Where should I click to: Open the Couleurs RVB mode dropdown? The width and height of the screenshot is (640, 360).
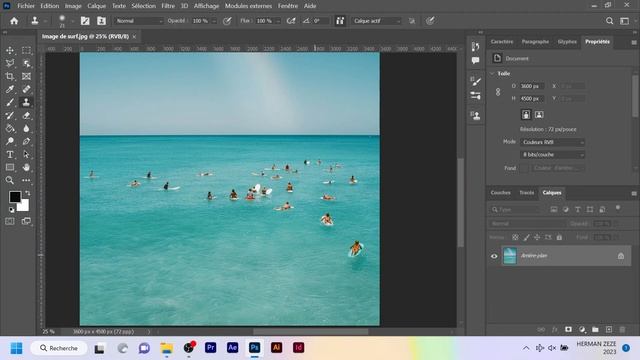coord(553,142)
